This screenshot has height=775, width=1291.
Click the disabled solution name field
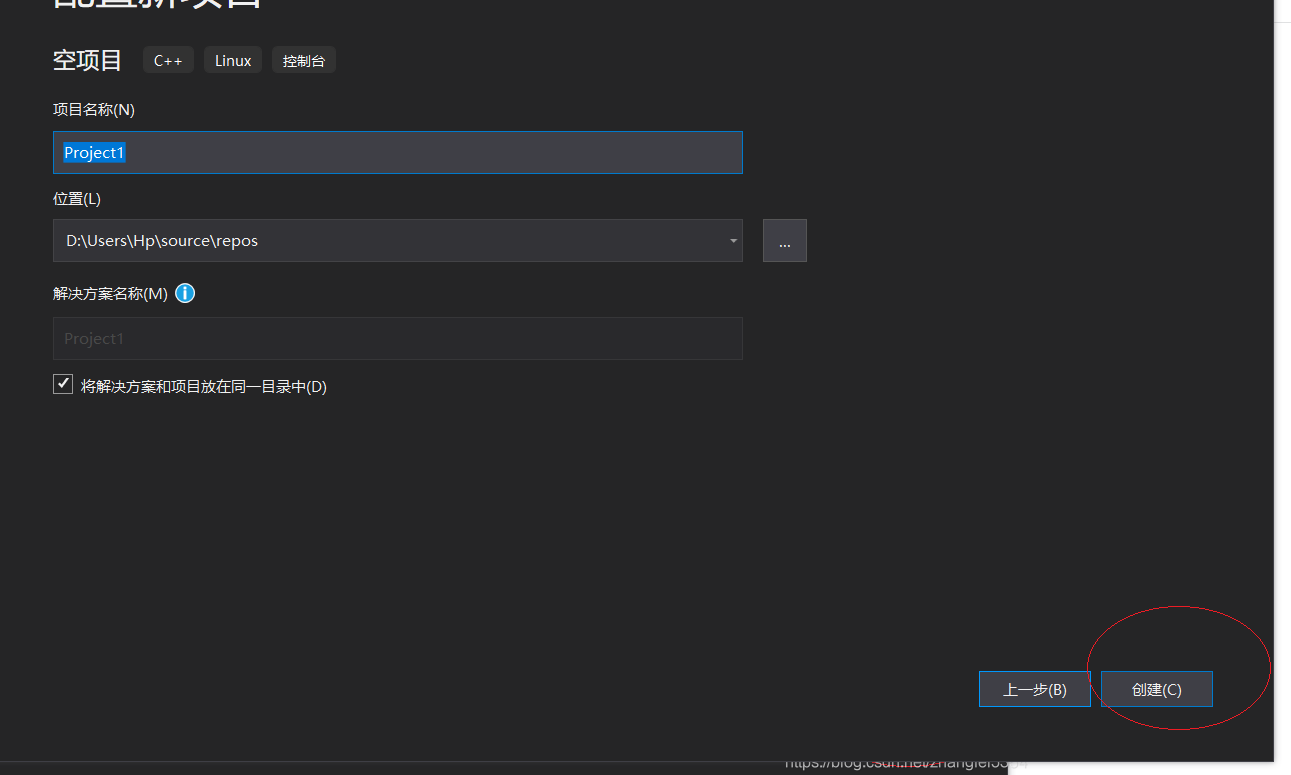pyautogui.click(x=398, y=339)
